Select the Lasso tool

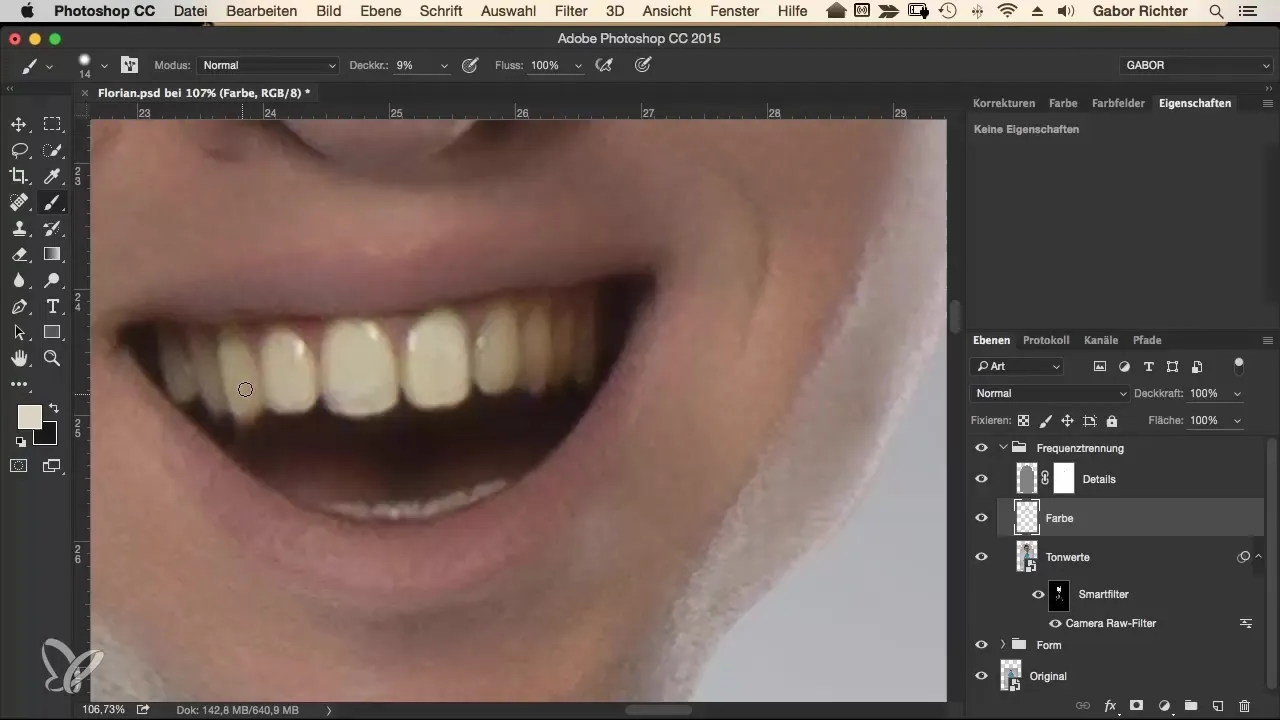point(19,151)
